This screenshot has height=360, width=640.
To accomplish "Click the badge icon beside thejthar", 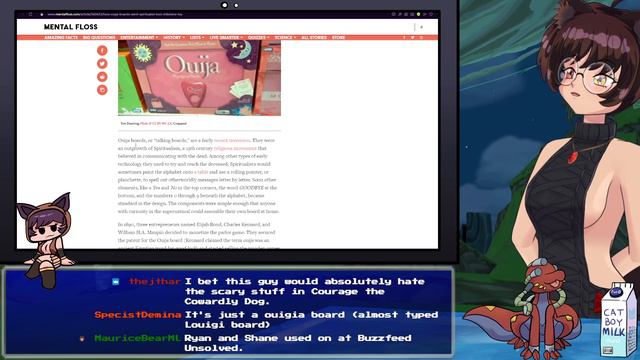I will point(116,281).
